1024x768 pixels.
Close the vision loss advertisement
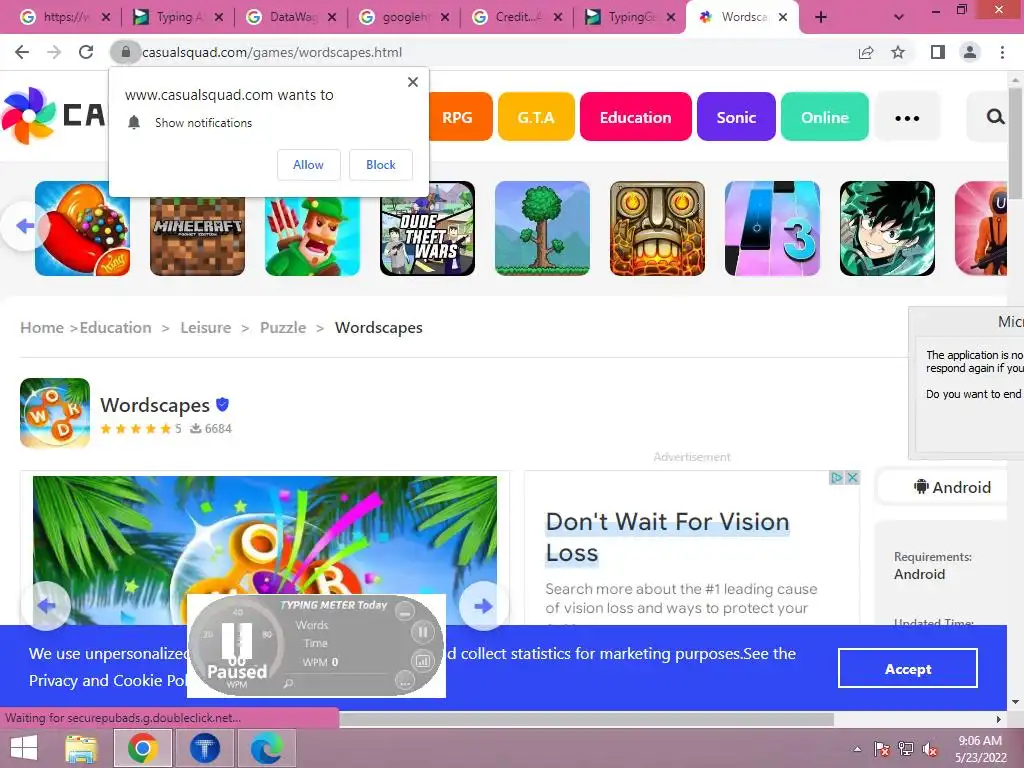852,477
